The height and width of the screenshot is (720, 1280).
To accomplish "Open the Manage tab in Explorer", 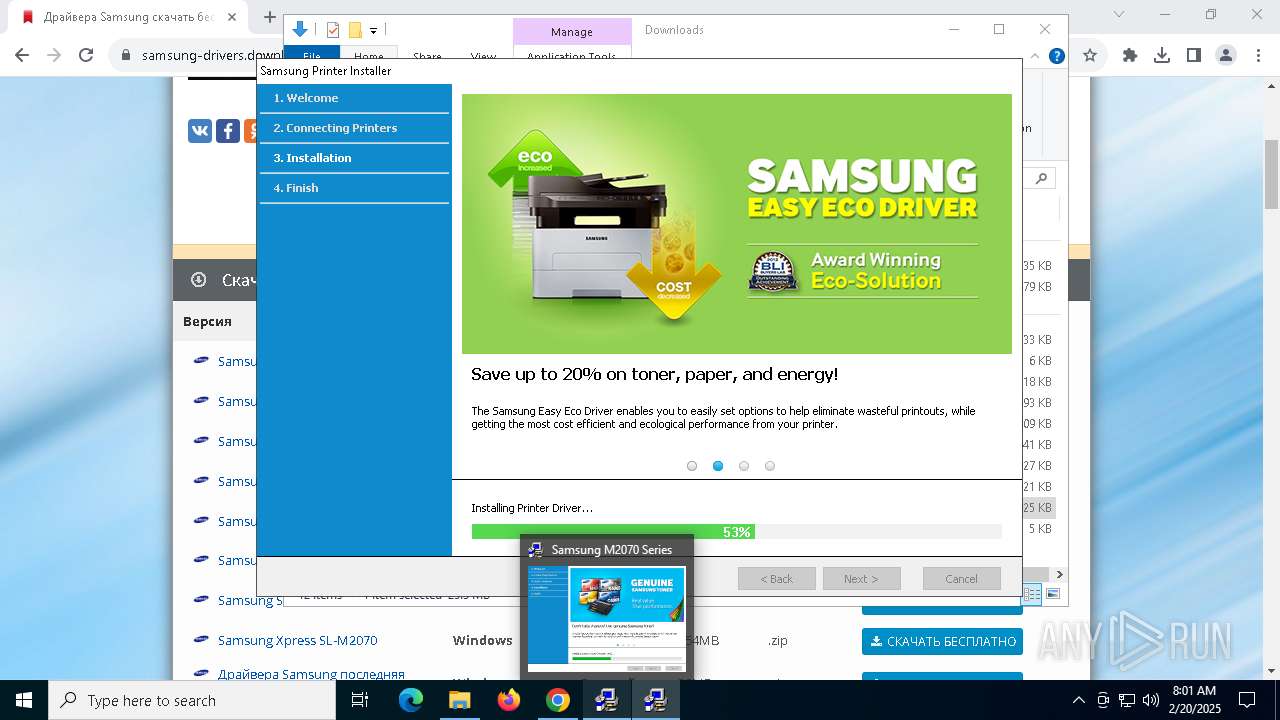I will coord(572,32).
